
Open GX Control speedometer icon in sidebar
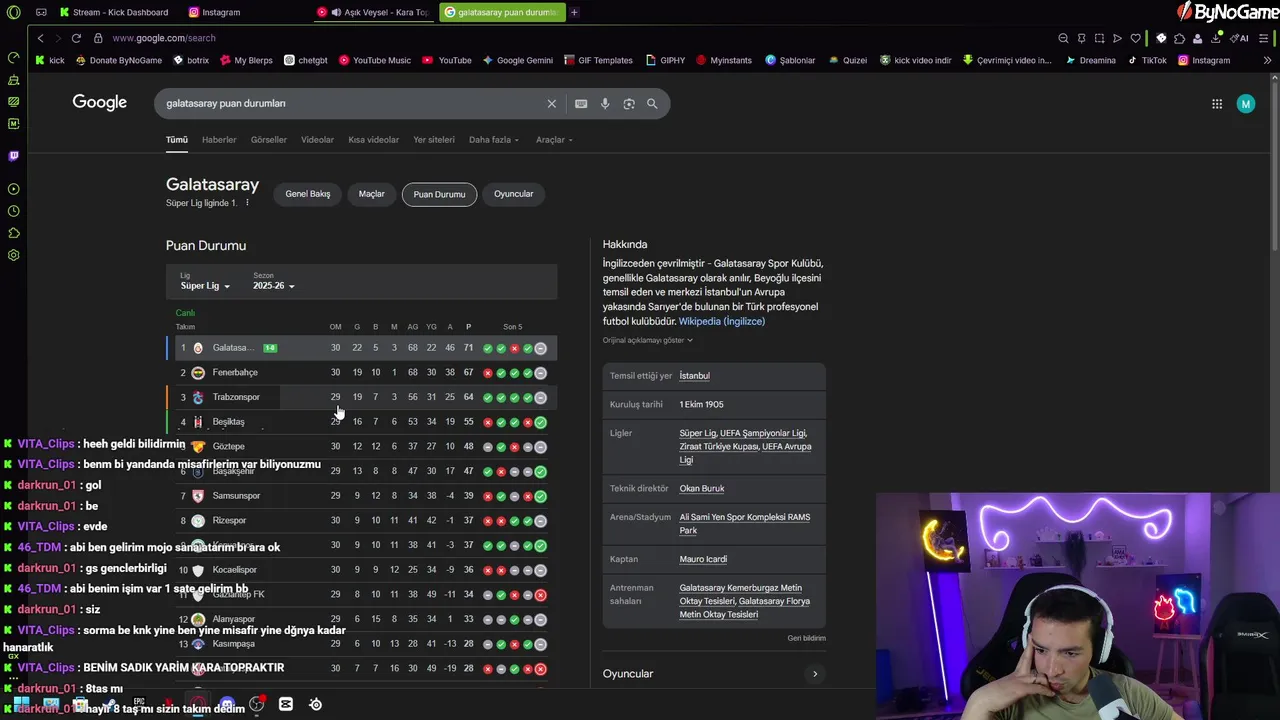coord(13,57)
